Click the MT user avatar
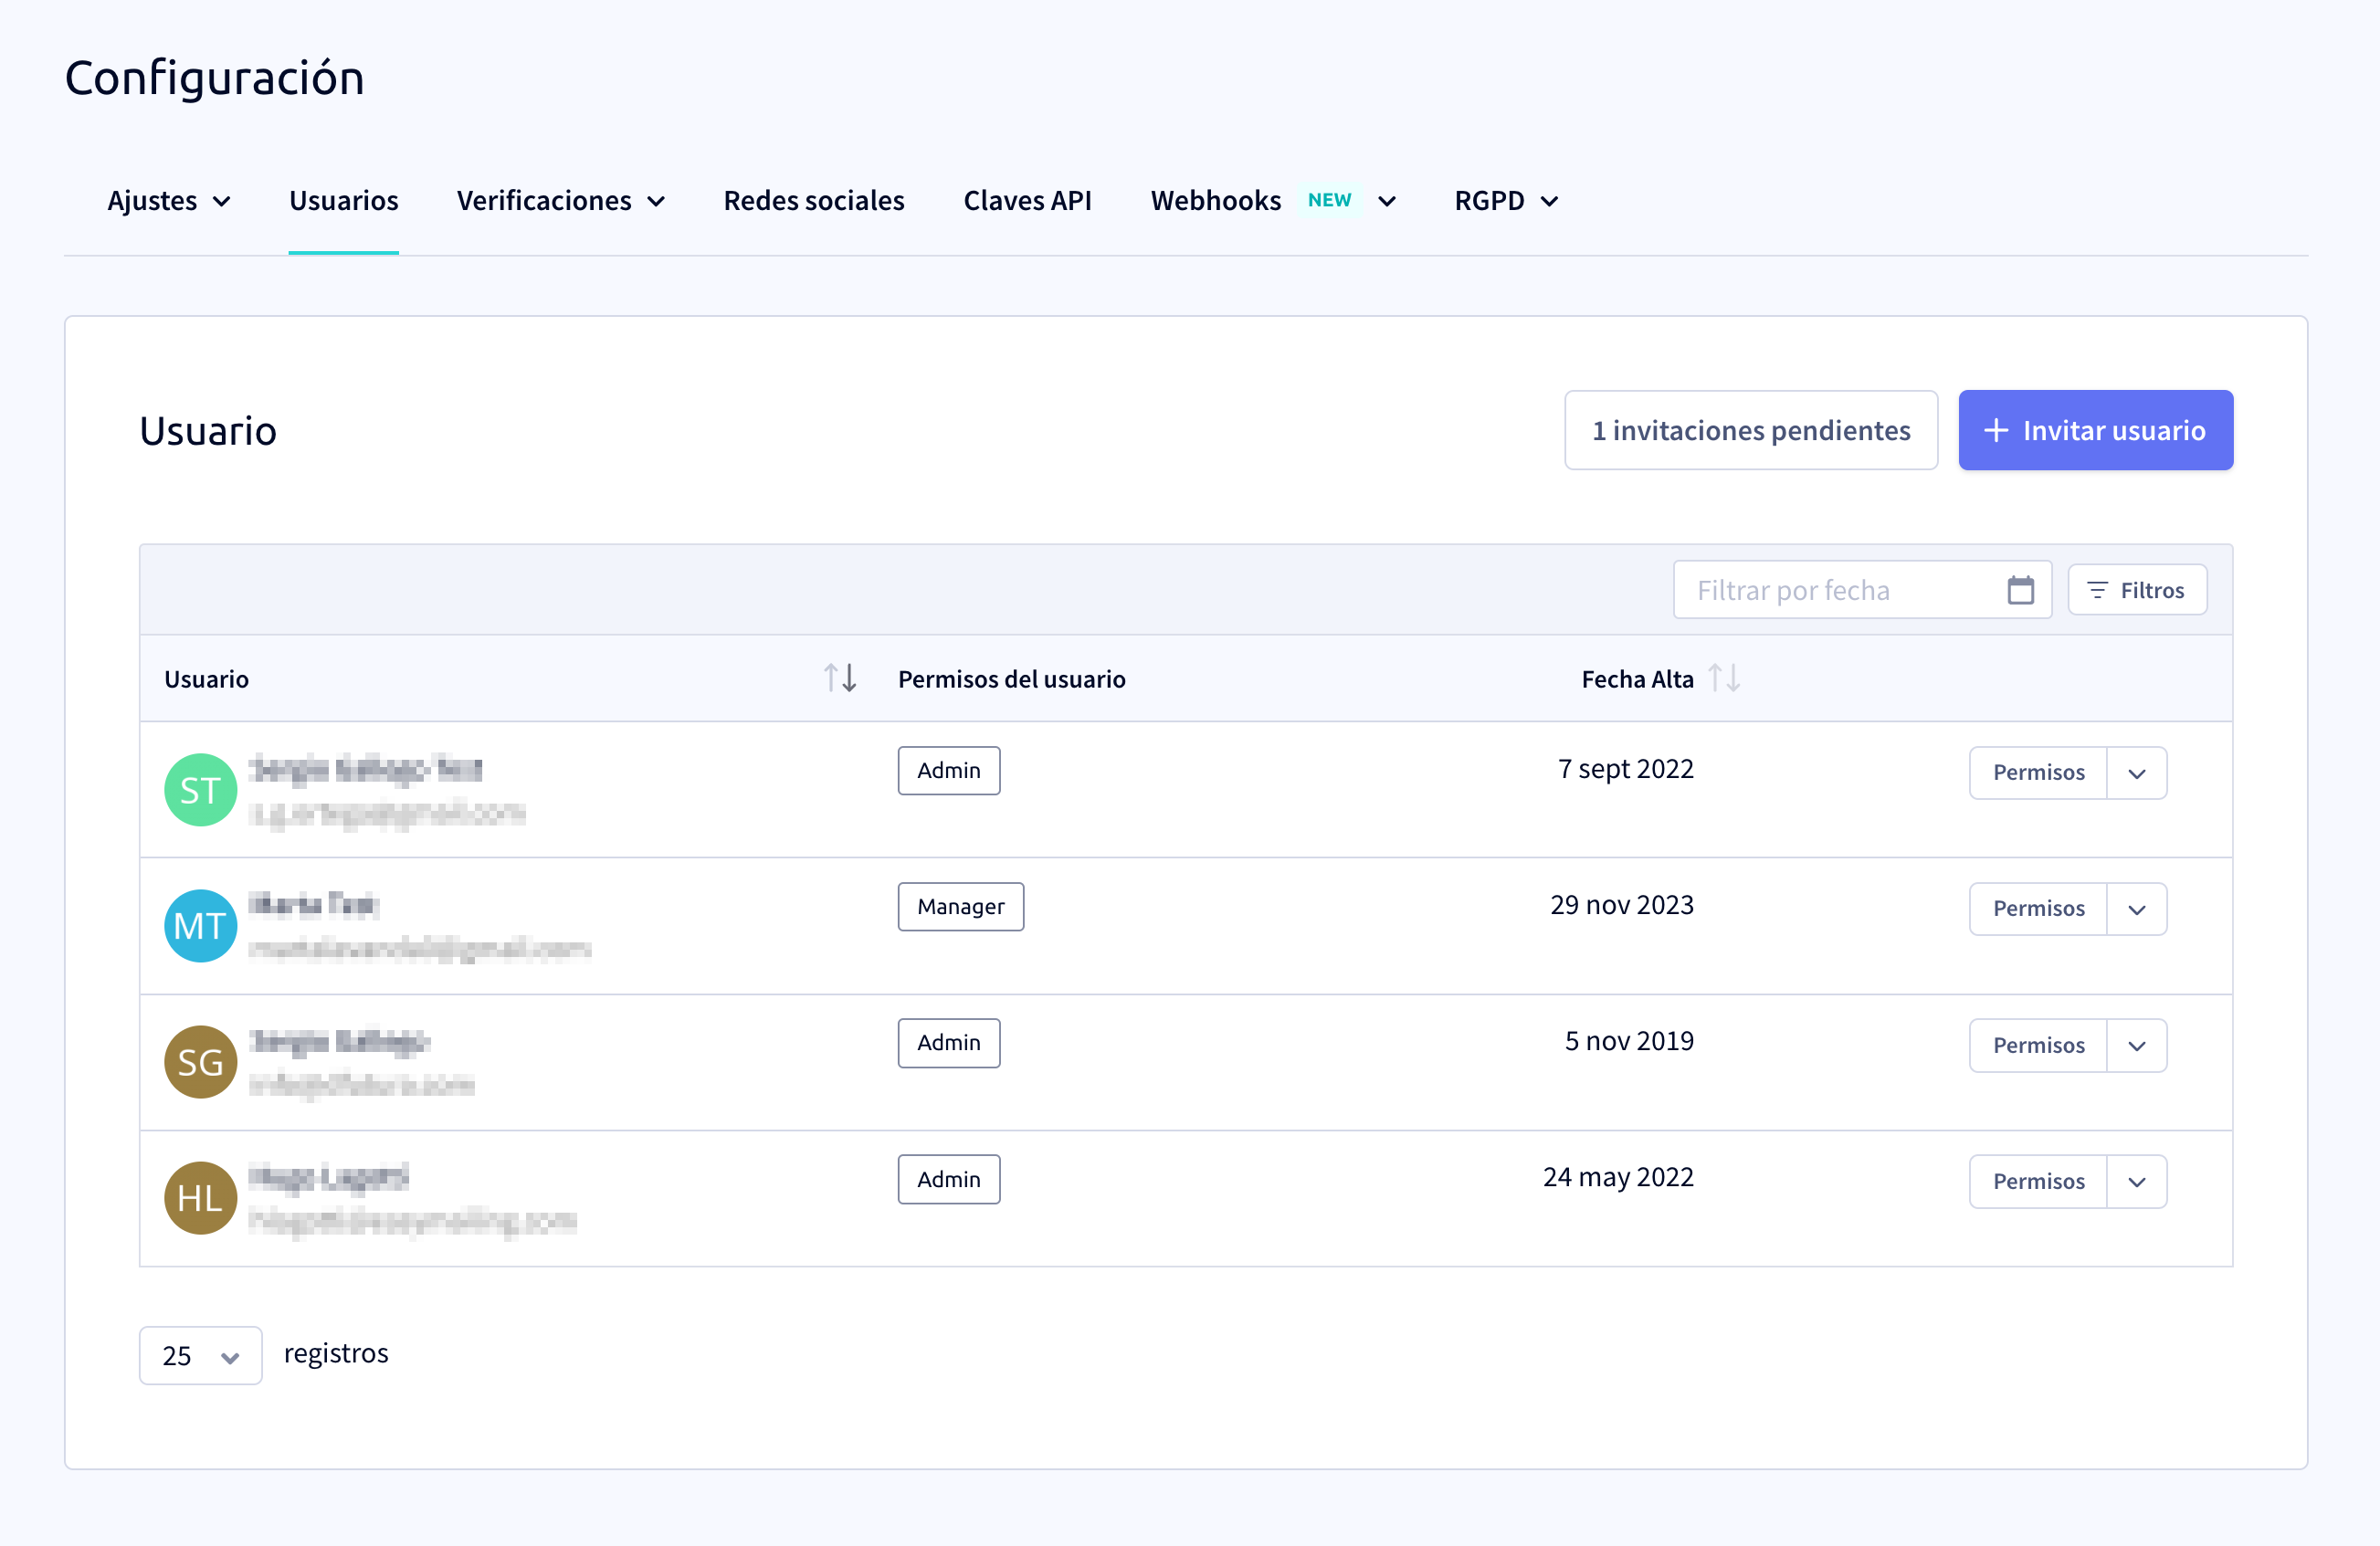 tap(200, 926)
